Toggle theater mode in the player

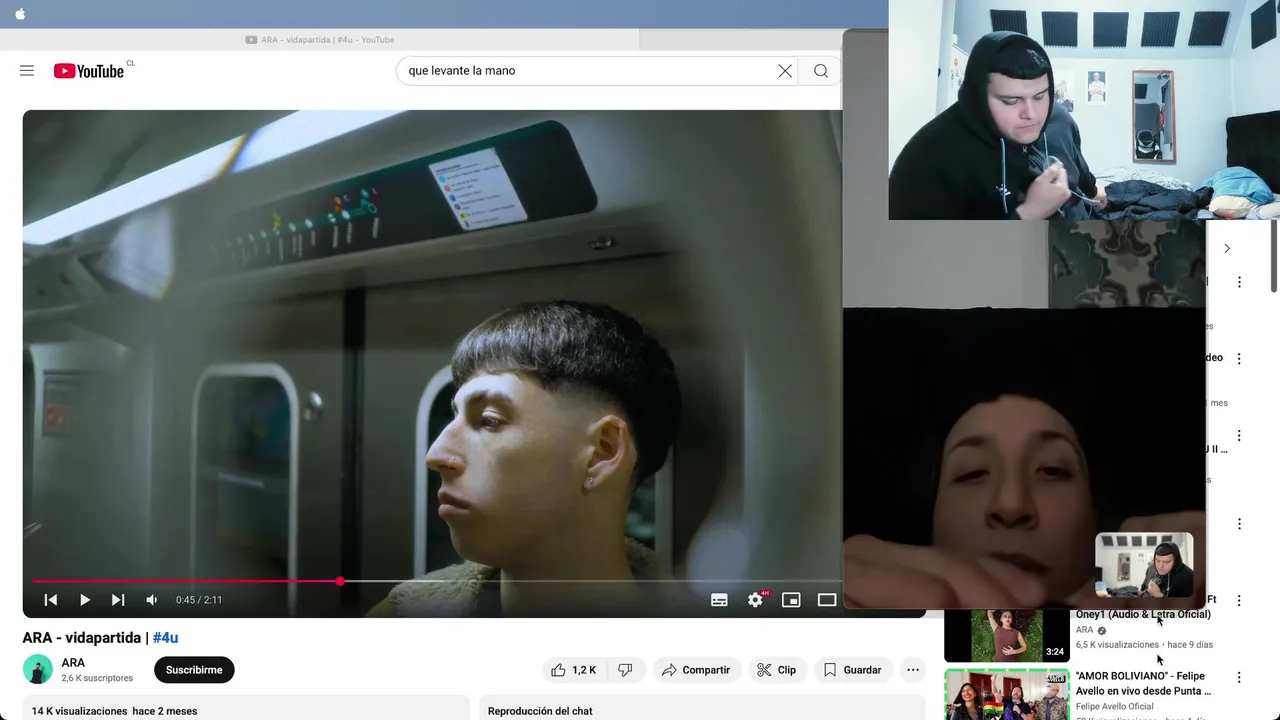coord(827,600)
